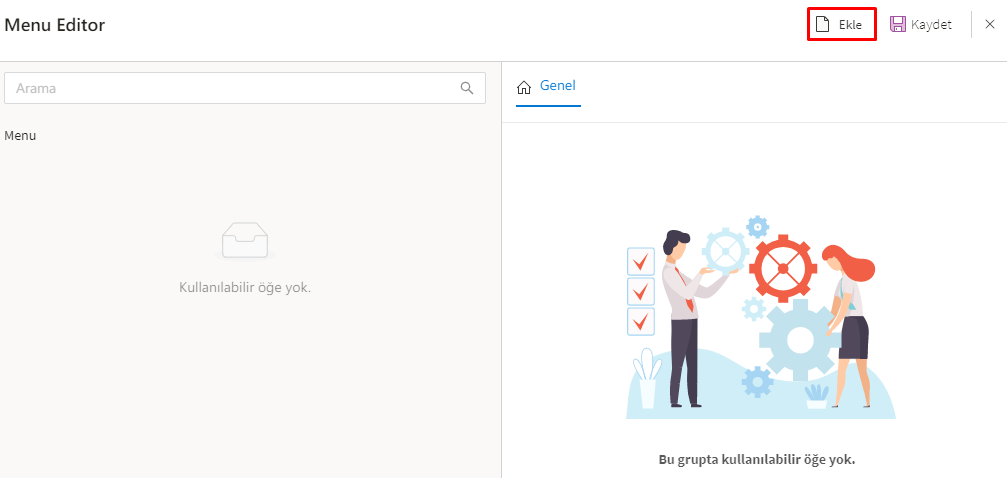Click the red gear in the illustration
This screenshot has height=478, width=1007.
point(783,268)
